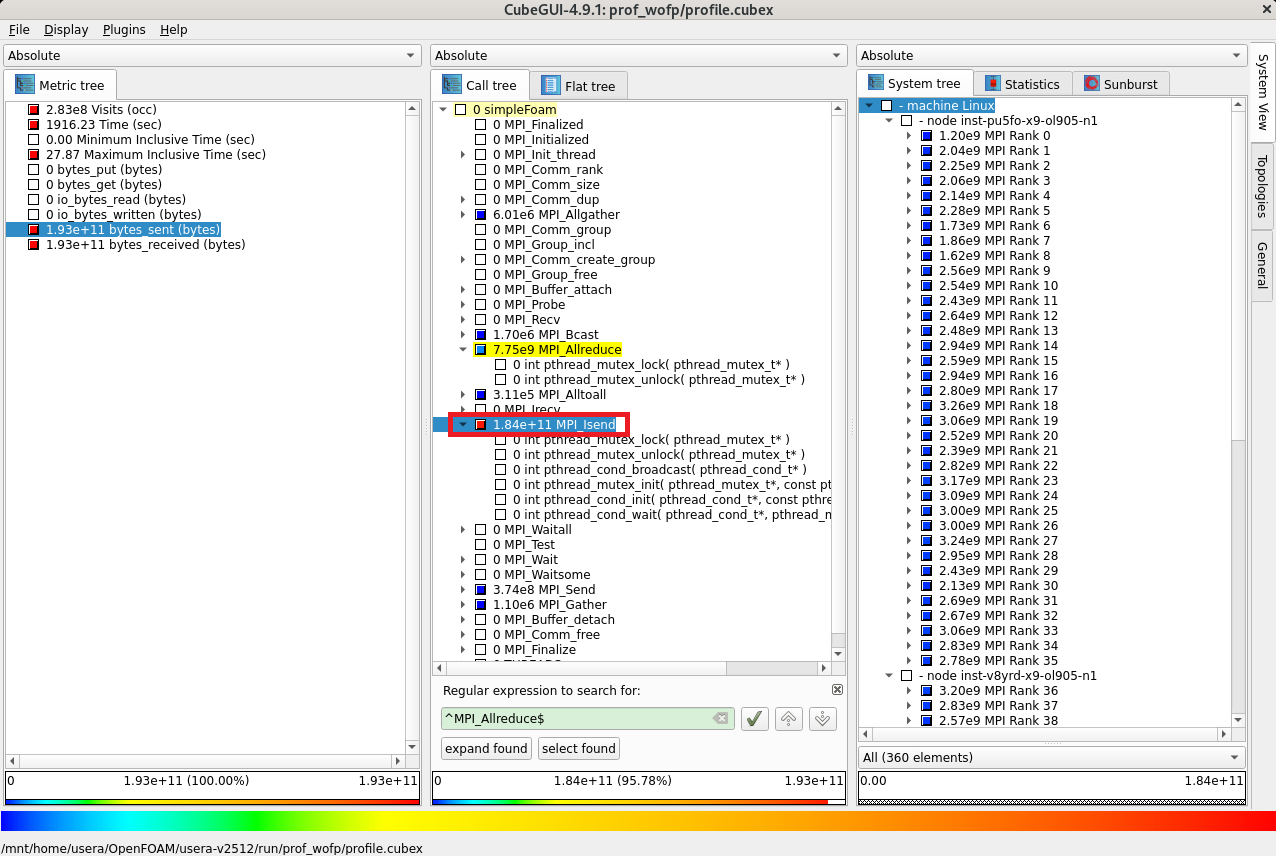Collapse the MPI_Allreduce tree node
Image resolution: width=1276 pixels, height=856 pixels.
(x=463, y=350)
